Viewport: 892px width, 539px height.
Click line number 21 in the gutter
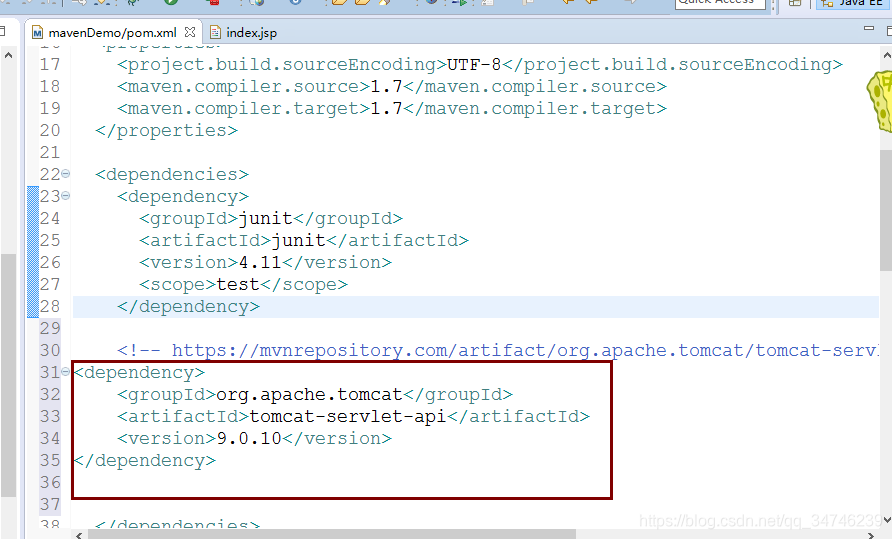pos(50,153)
